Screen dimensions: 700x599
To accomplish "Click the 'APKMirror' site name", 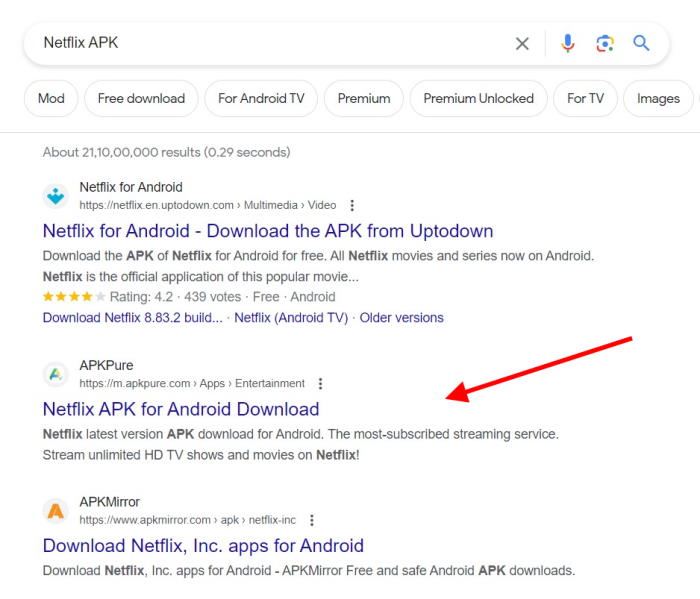I will tap(109, 502).
